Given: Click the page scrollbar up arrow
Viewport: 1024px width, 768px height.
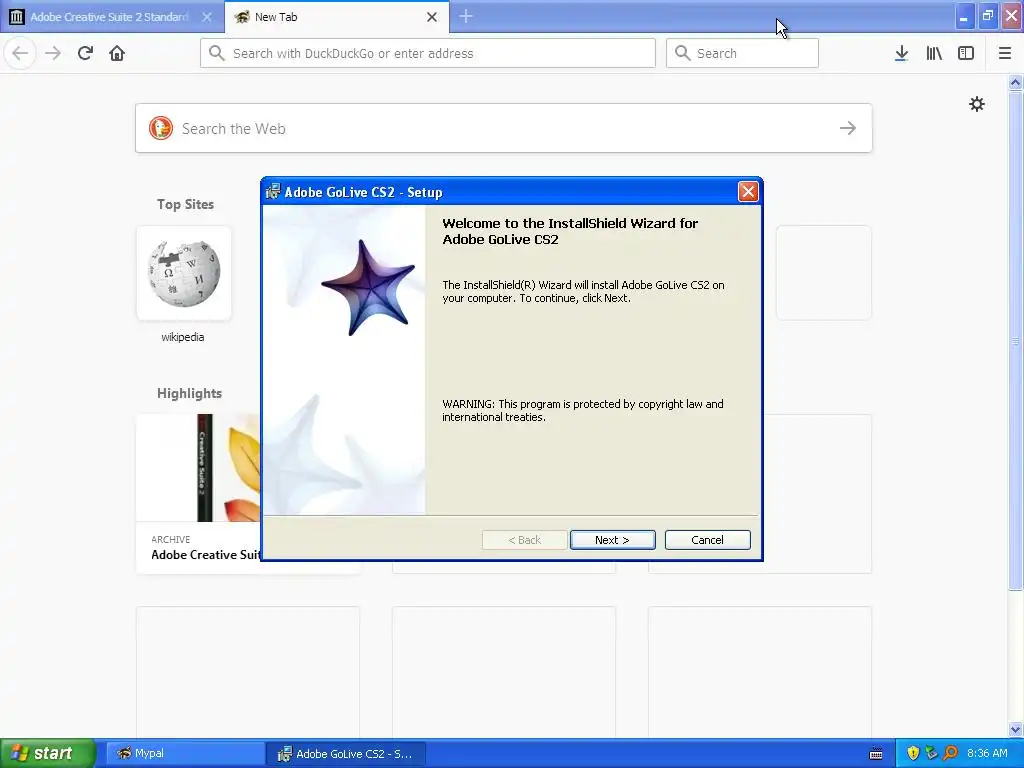Looking at the screenshot, I should click(x=1015, y=82).
